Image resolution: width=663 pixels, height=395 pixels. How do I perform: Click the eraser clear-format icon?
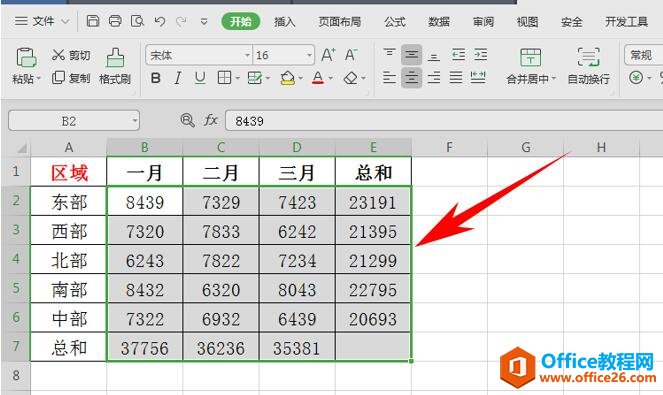[x=351, y=78]
